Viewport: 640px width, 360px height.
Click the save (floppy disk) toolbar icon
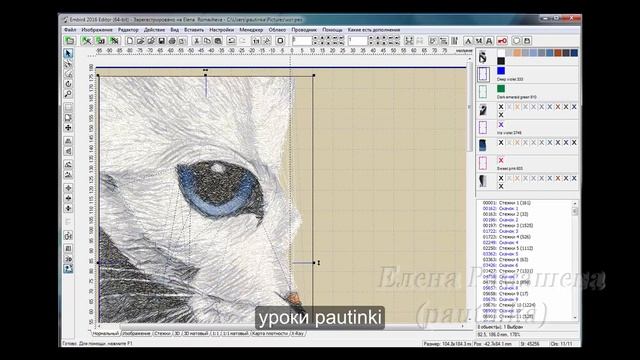(162, 41)
